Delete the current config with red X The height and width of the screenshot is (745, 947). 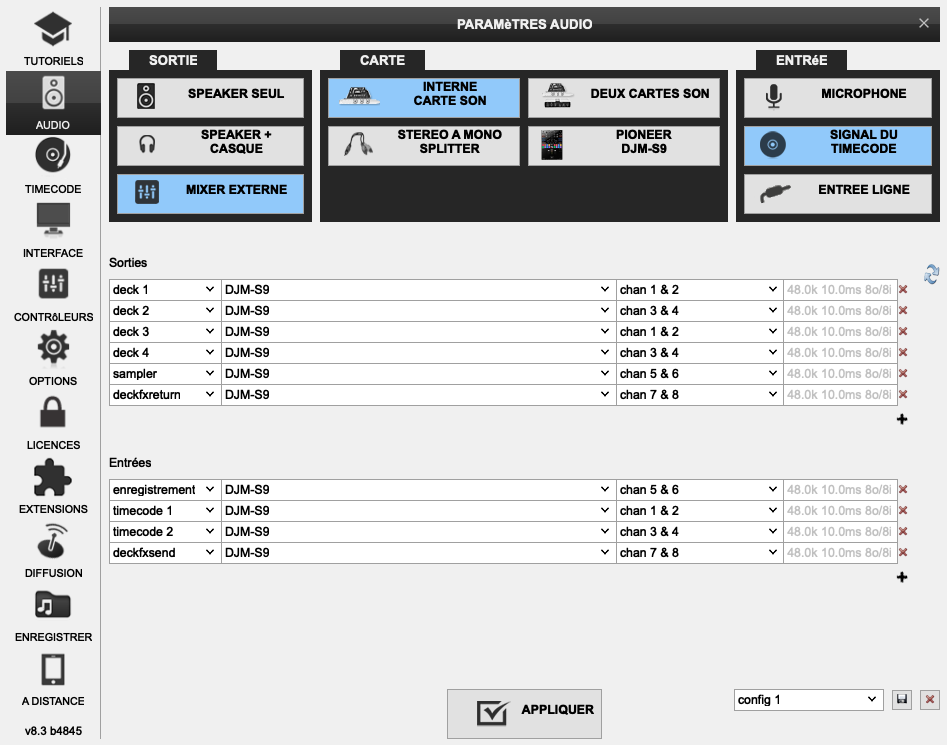click(929, 700)
